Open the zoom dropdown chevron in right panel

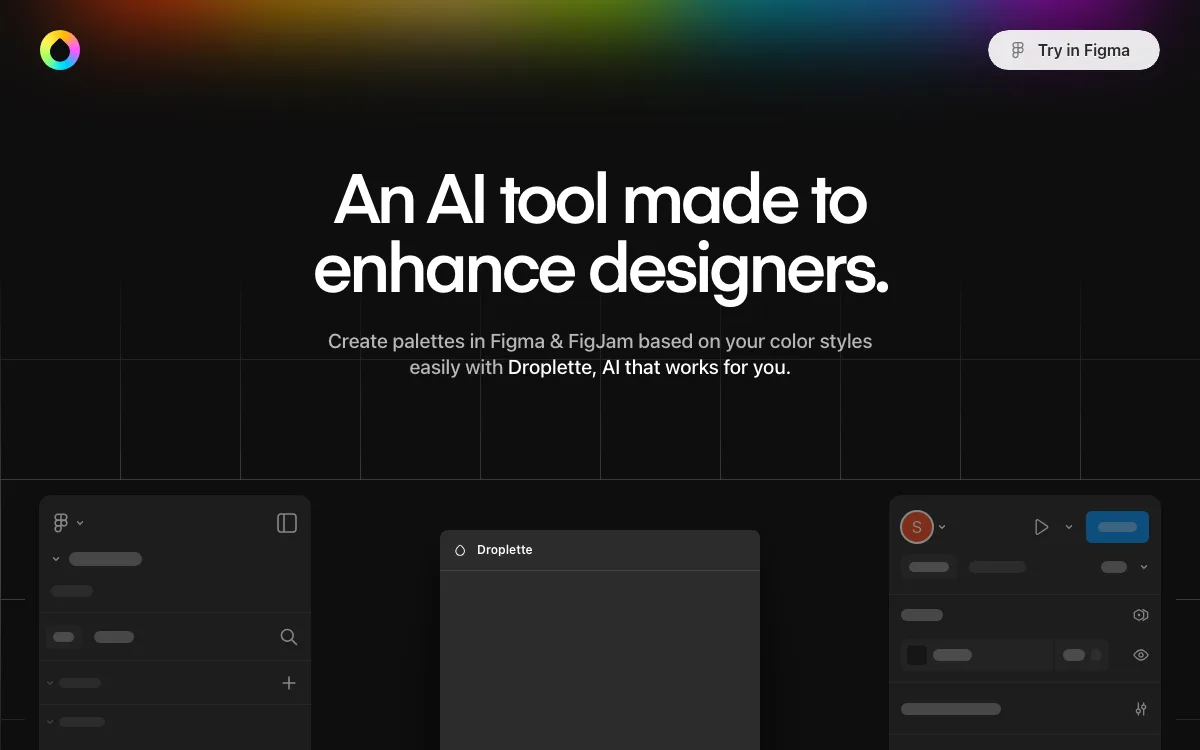1144,567
